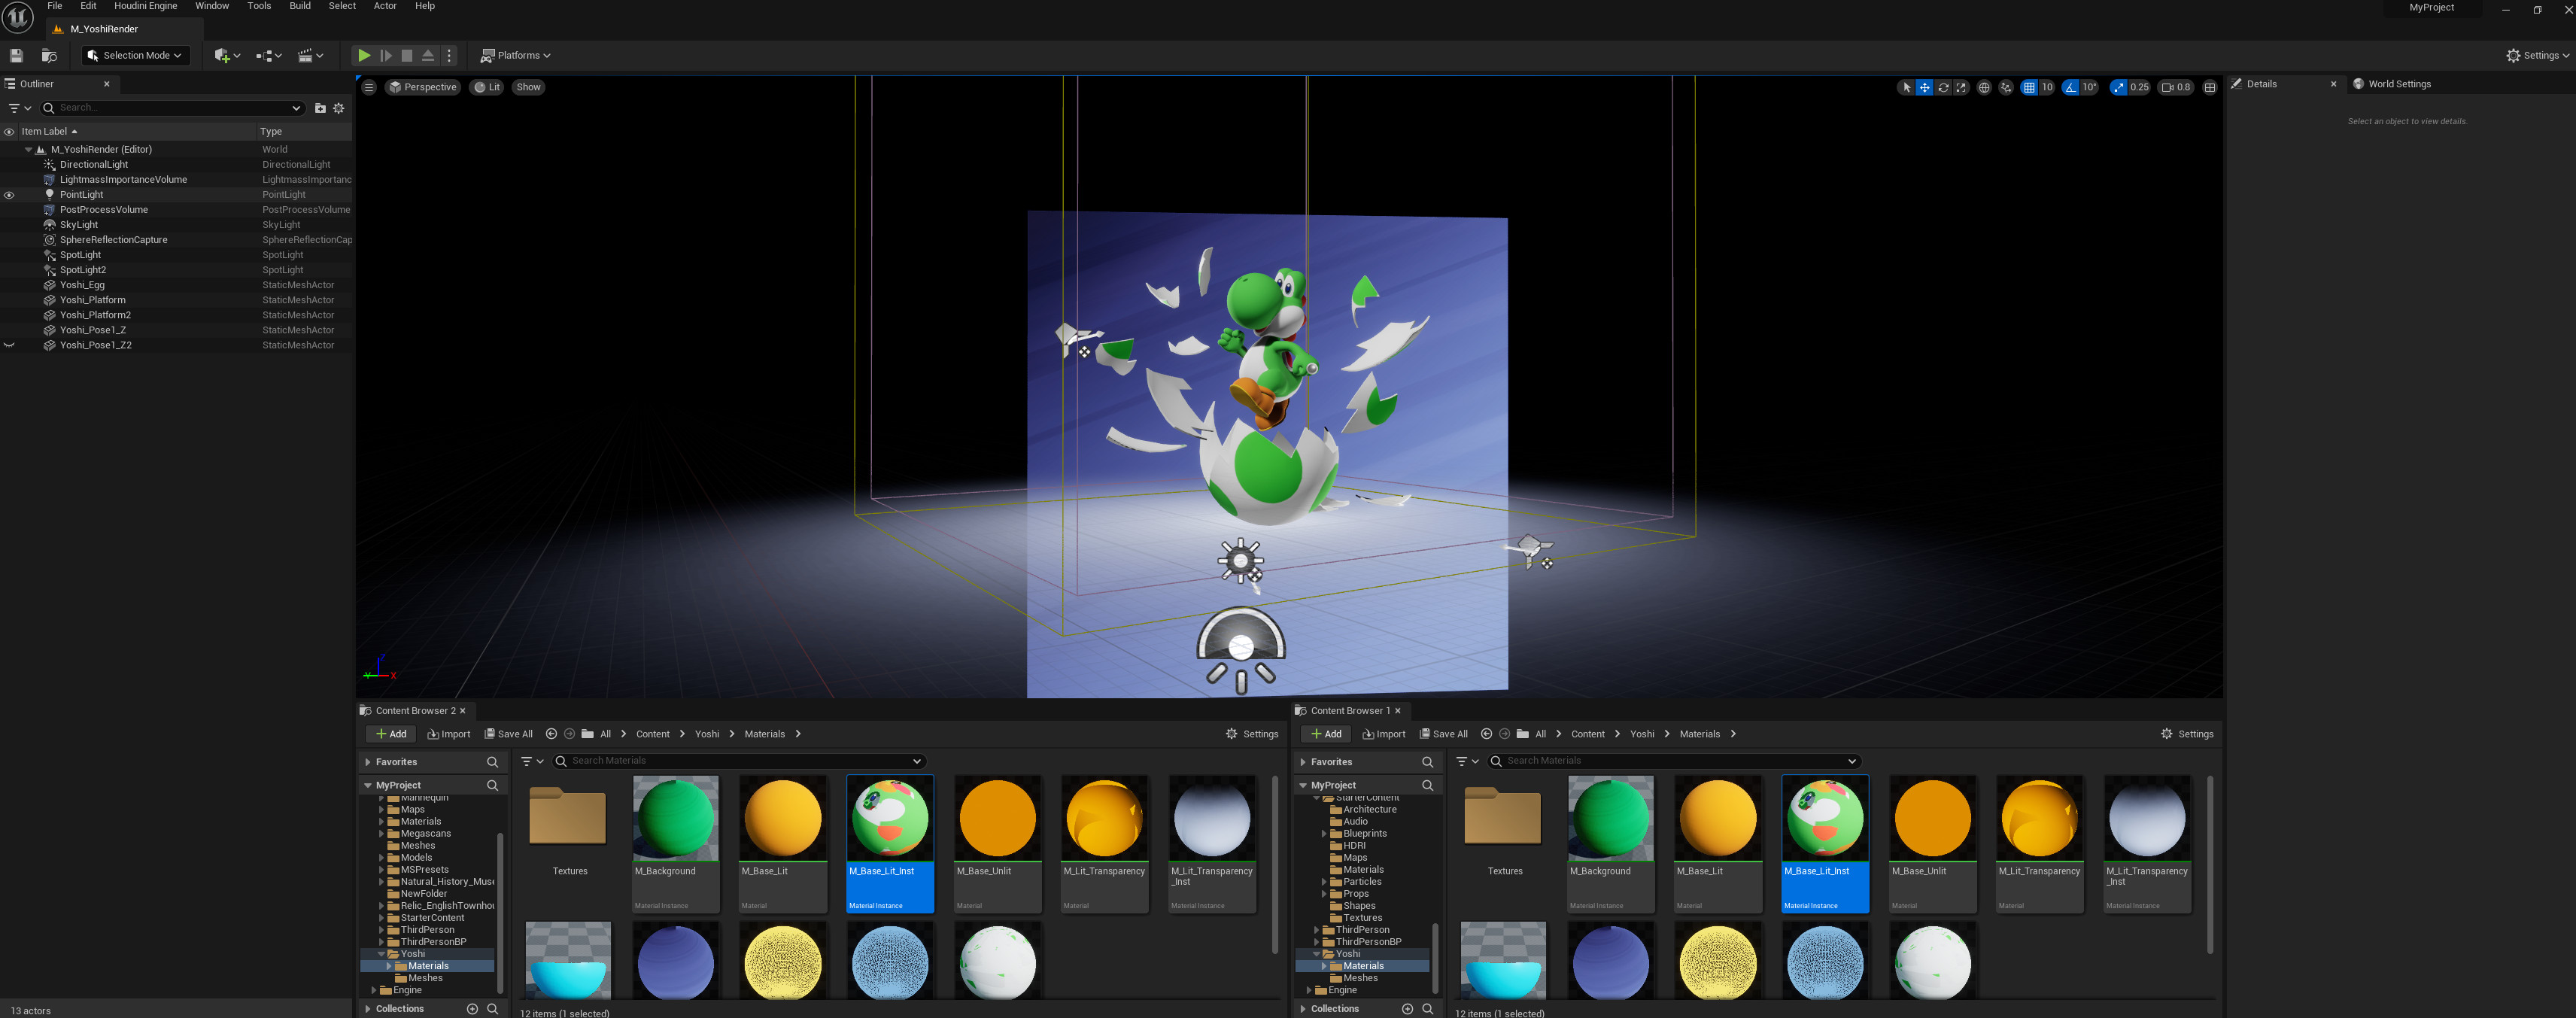Click the Skip/advance frame play icon
This screenshot has height=1018, width=2576.
[386, 56]
